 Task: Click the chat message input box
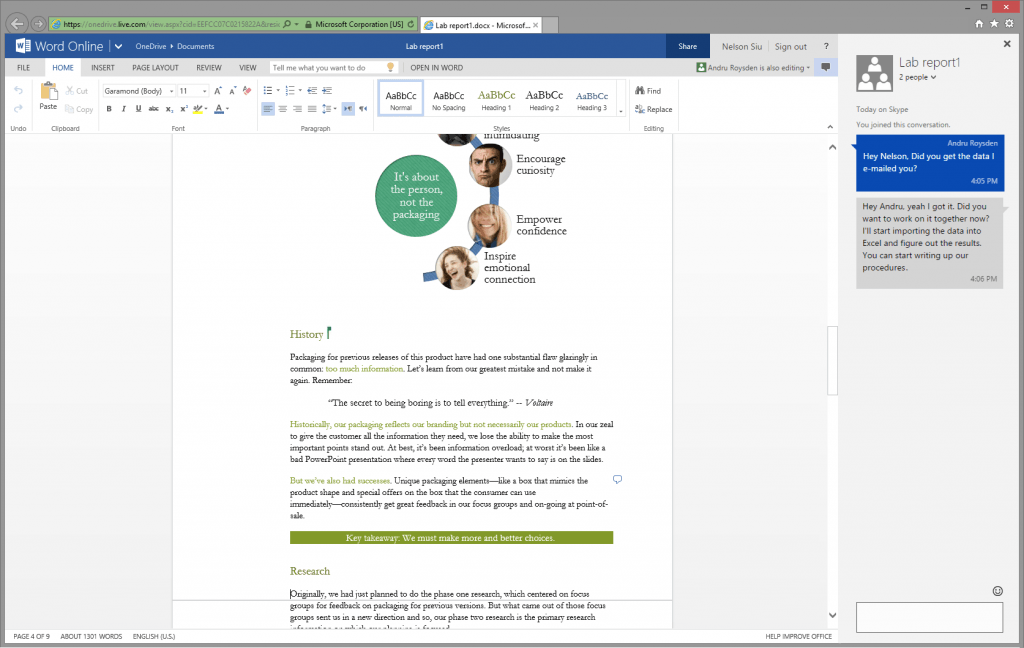pyautogui.click(x=929, y=617)
